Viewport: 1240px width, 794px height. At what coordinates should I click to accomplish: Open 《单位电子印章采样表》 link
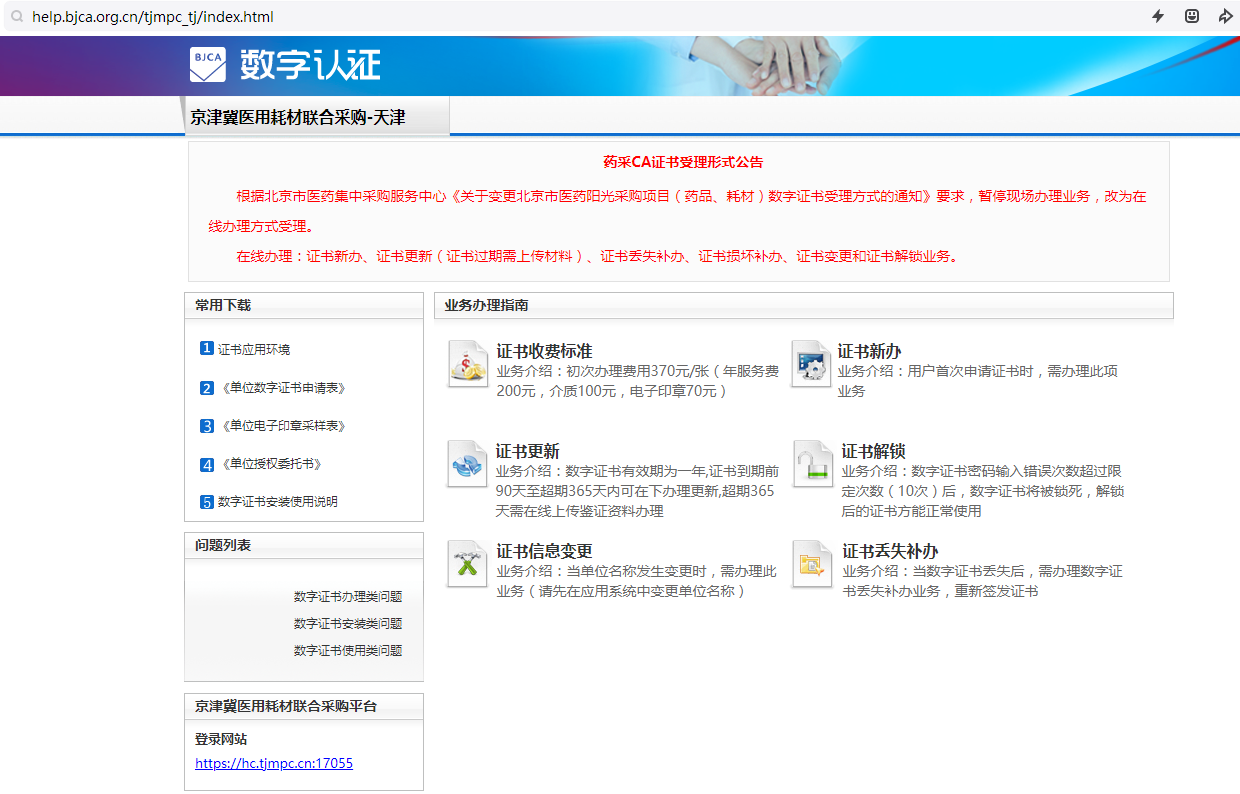(282, 426)
